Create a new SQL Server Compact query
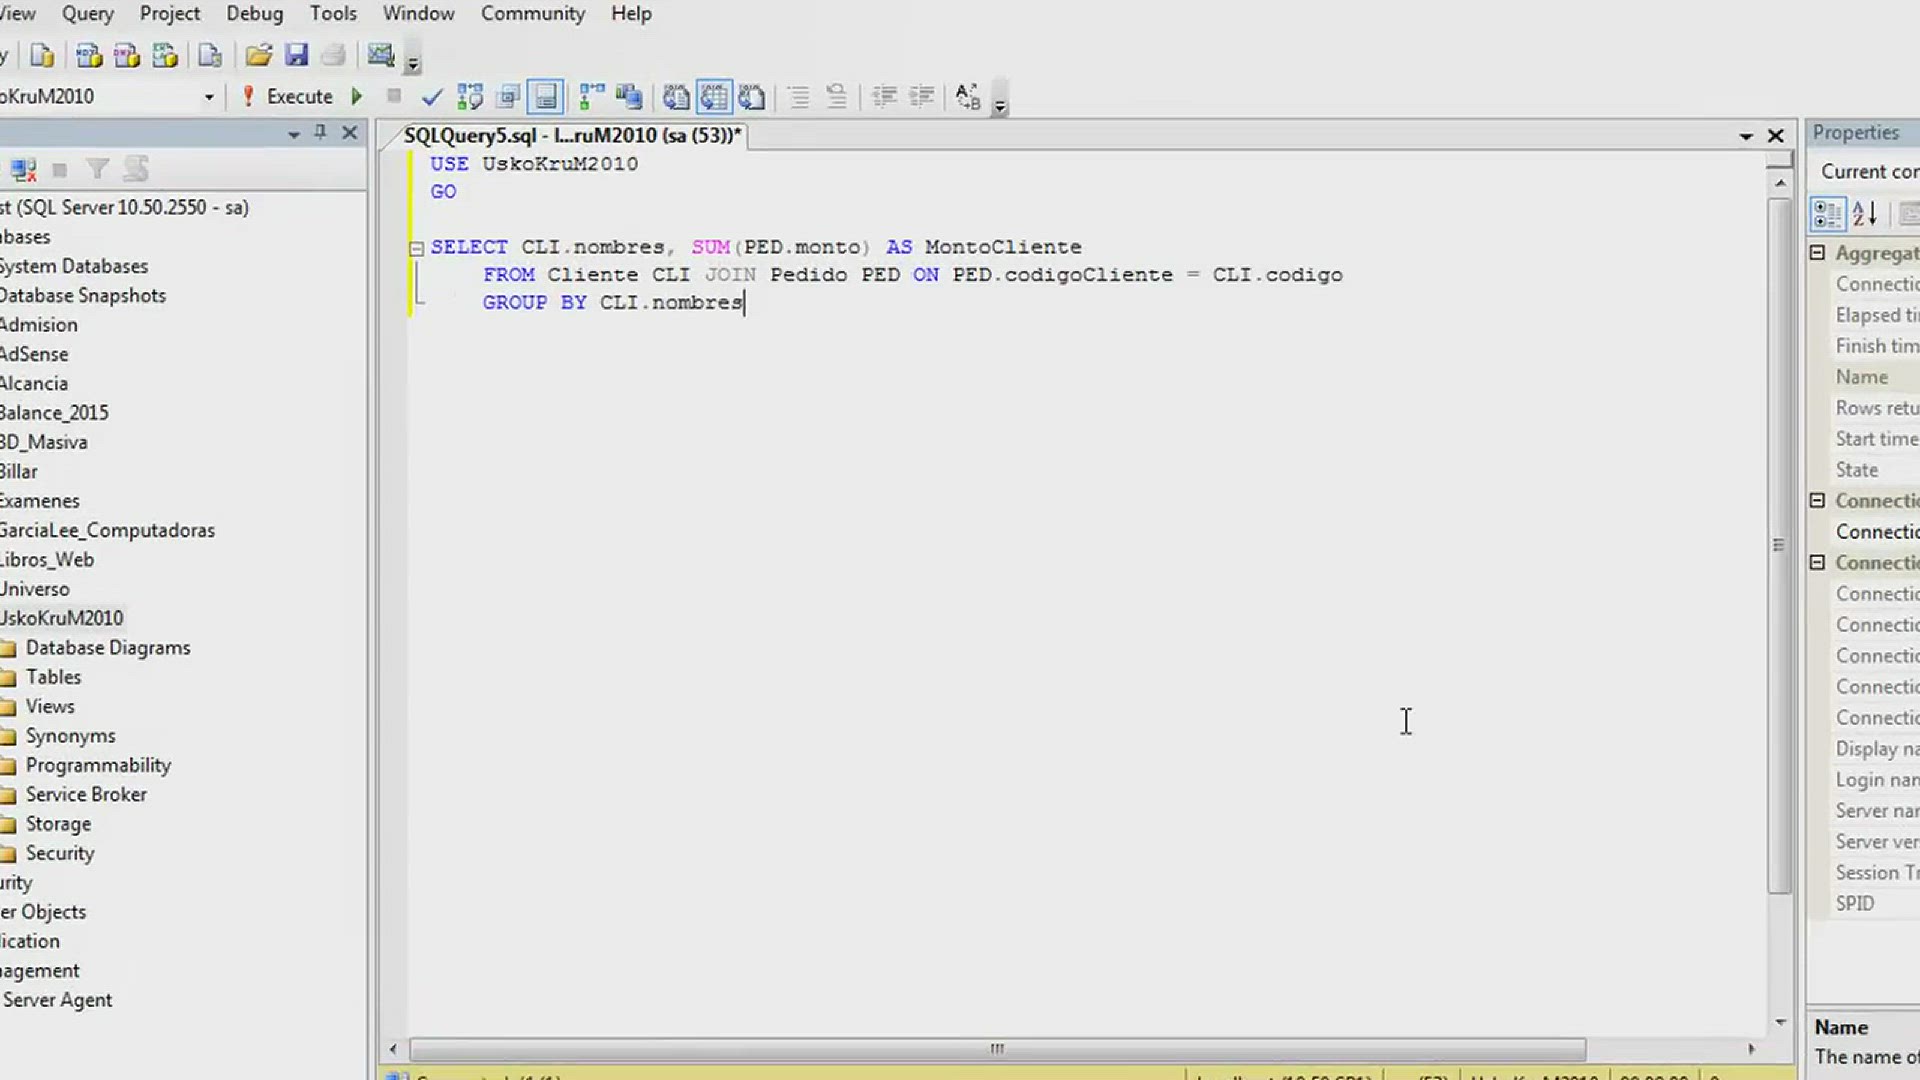The height and width of the screenshot is (1080, 1920). [x=210, y=55]
